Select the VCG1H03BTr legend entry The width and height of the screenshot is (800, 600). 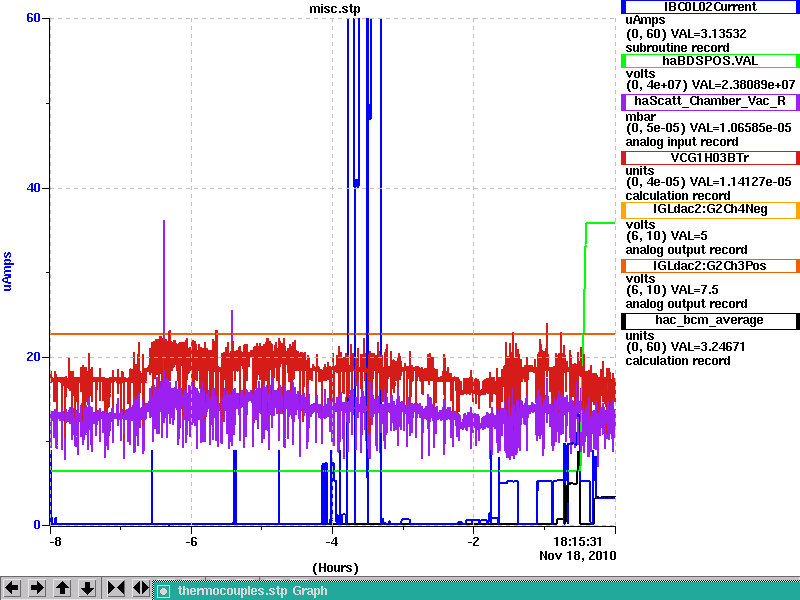[710, 158]
